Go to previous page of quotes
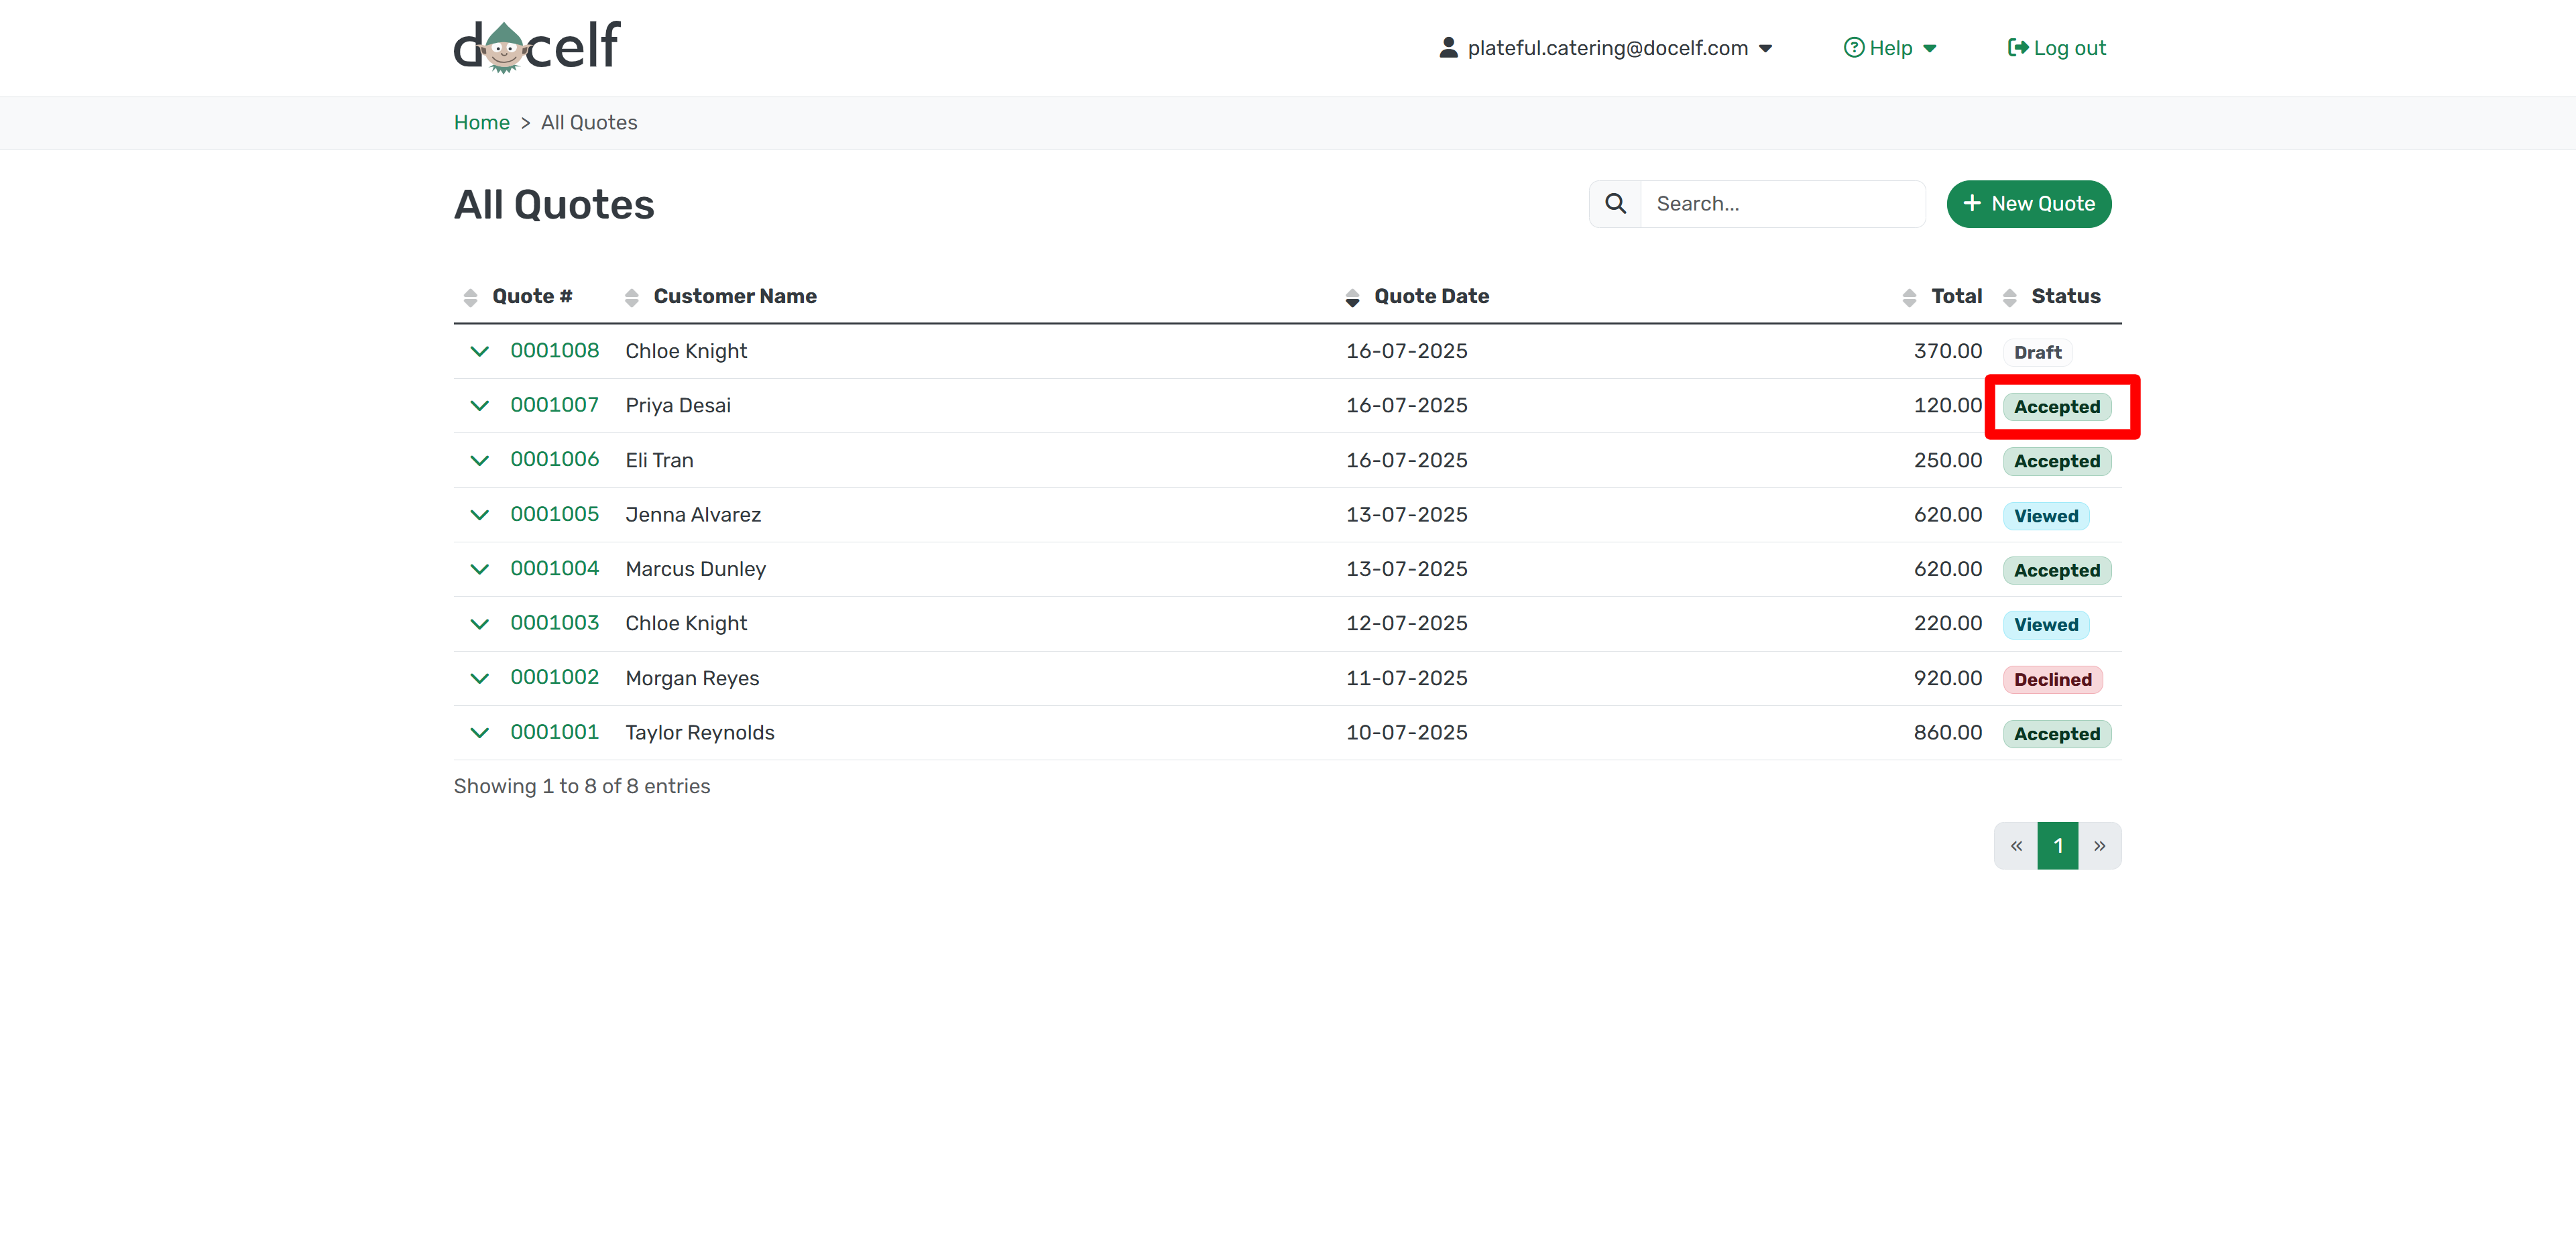Viewport: 2576px width, 1245px height. pos(2016,846)
